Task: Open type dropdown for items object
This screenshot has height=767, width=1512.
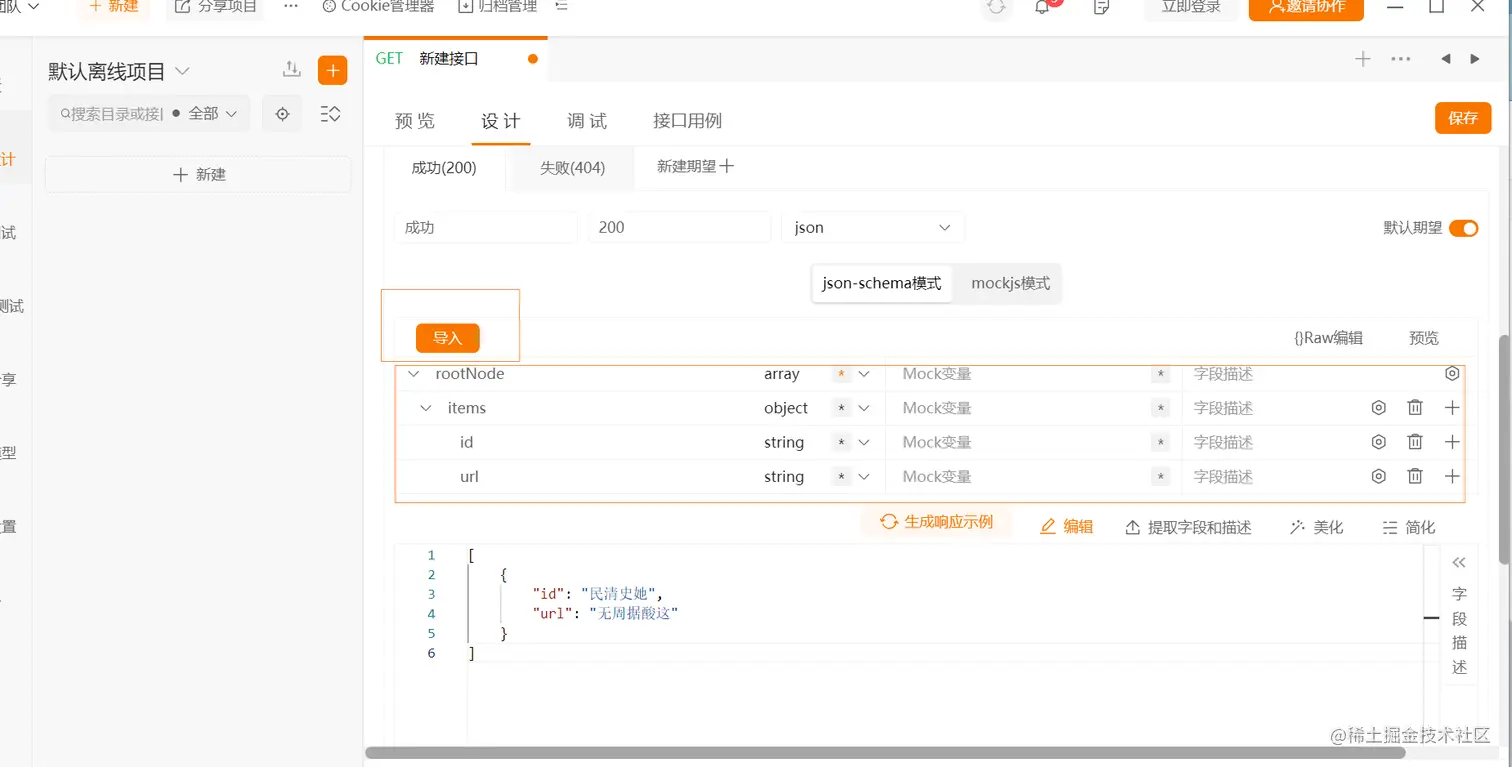Action: 864,408
